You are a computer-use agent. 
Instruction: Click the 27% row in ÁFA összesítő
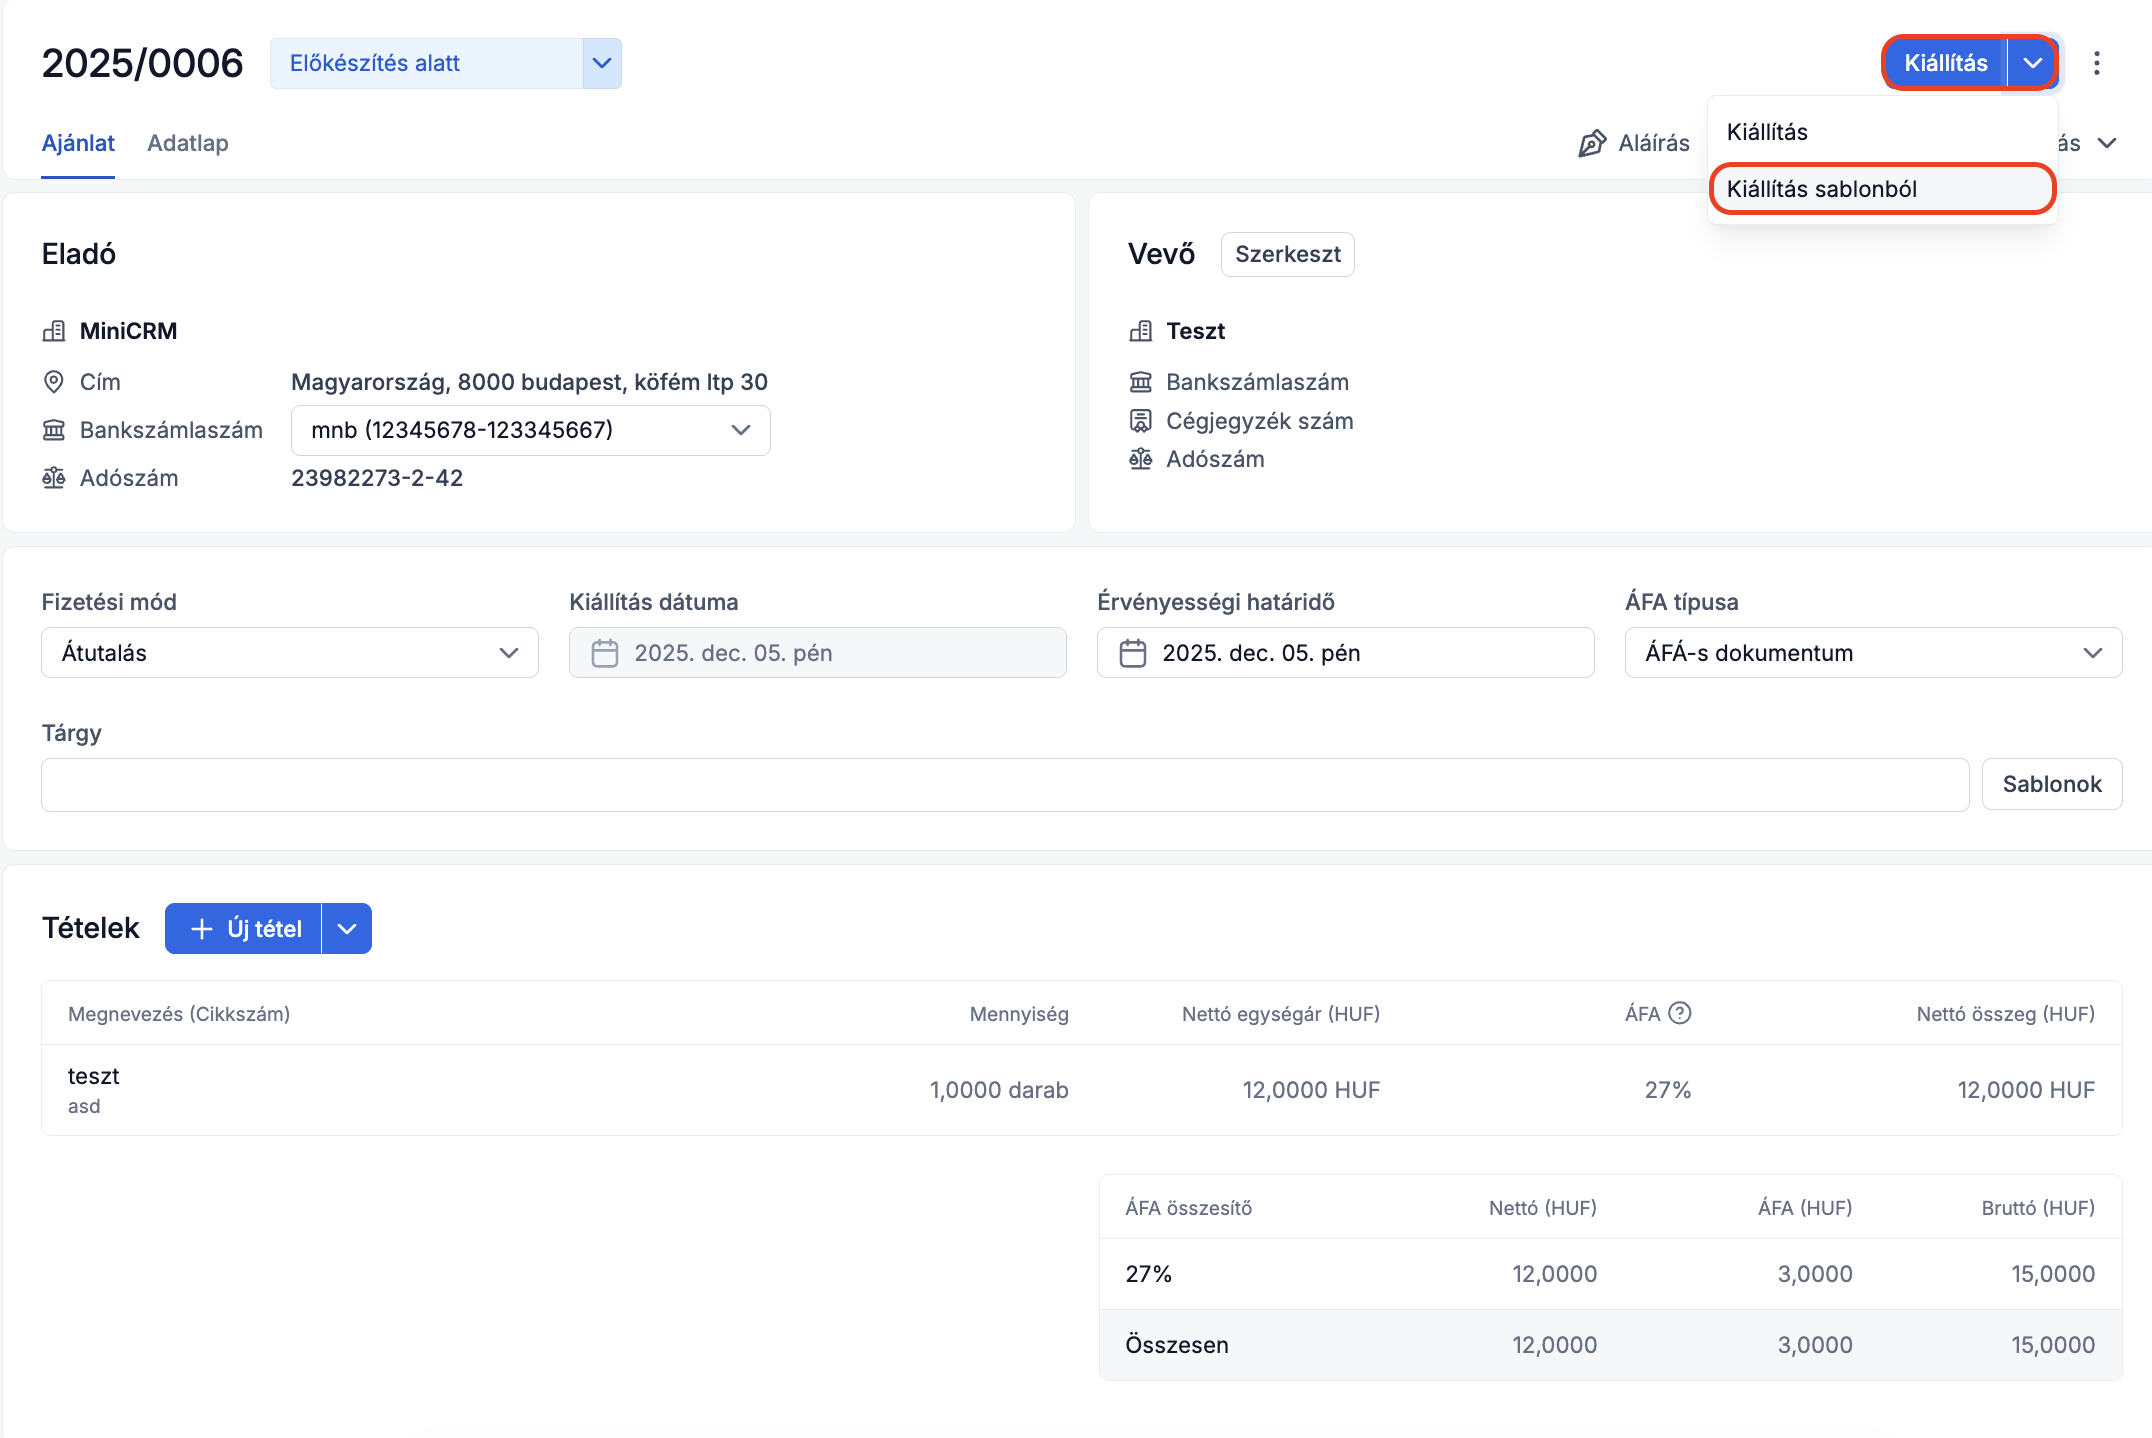tap(1611, 1274)
